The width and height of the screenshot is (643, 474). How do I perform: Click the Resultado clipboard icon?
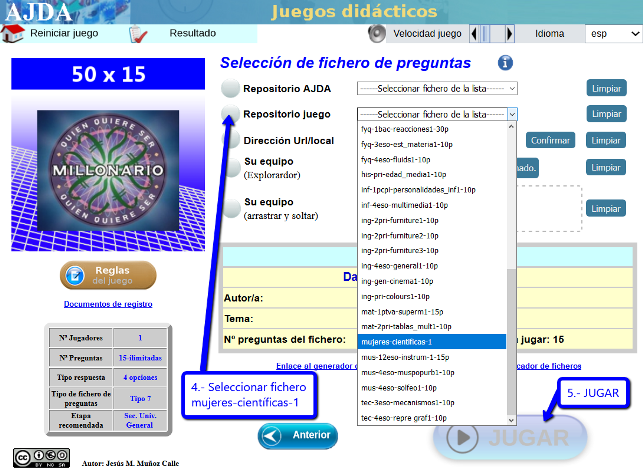click(139, 34)
